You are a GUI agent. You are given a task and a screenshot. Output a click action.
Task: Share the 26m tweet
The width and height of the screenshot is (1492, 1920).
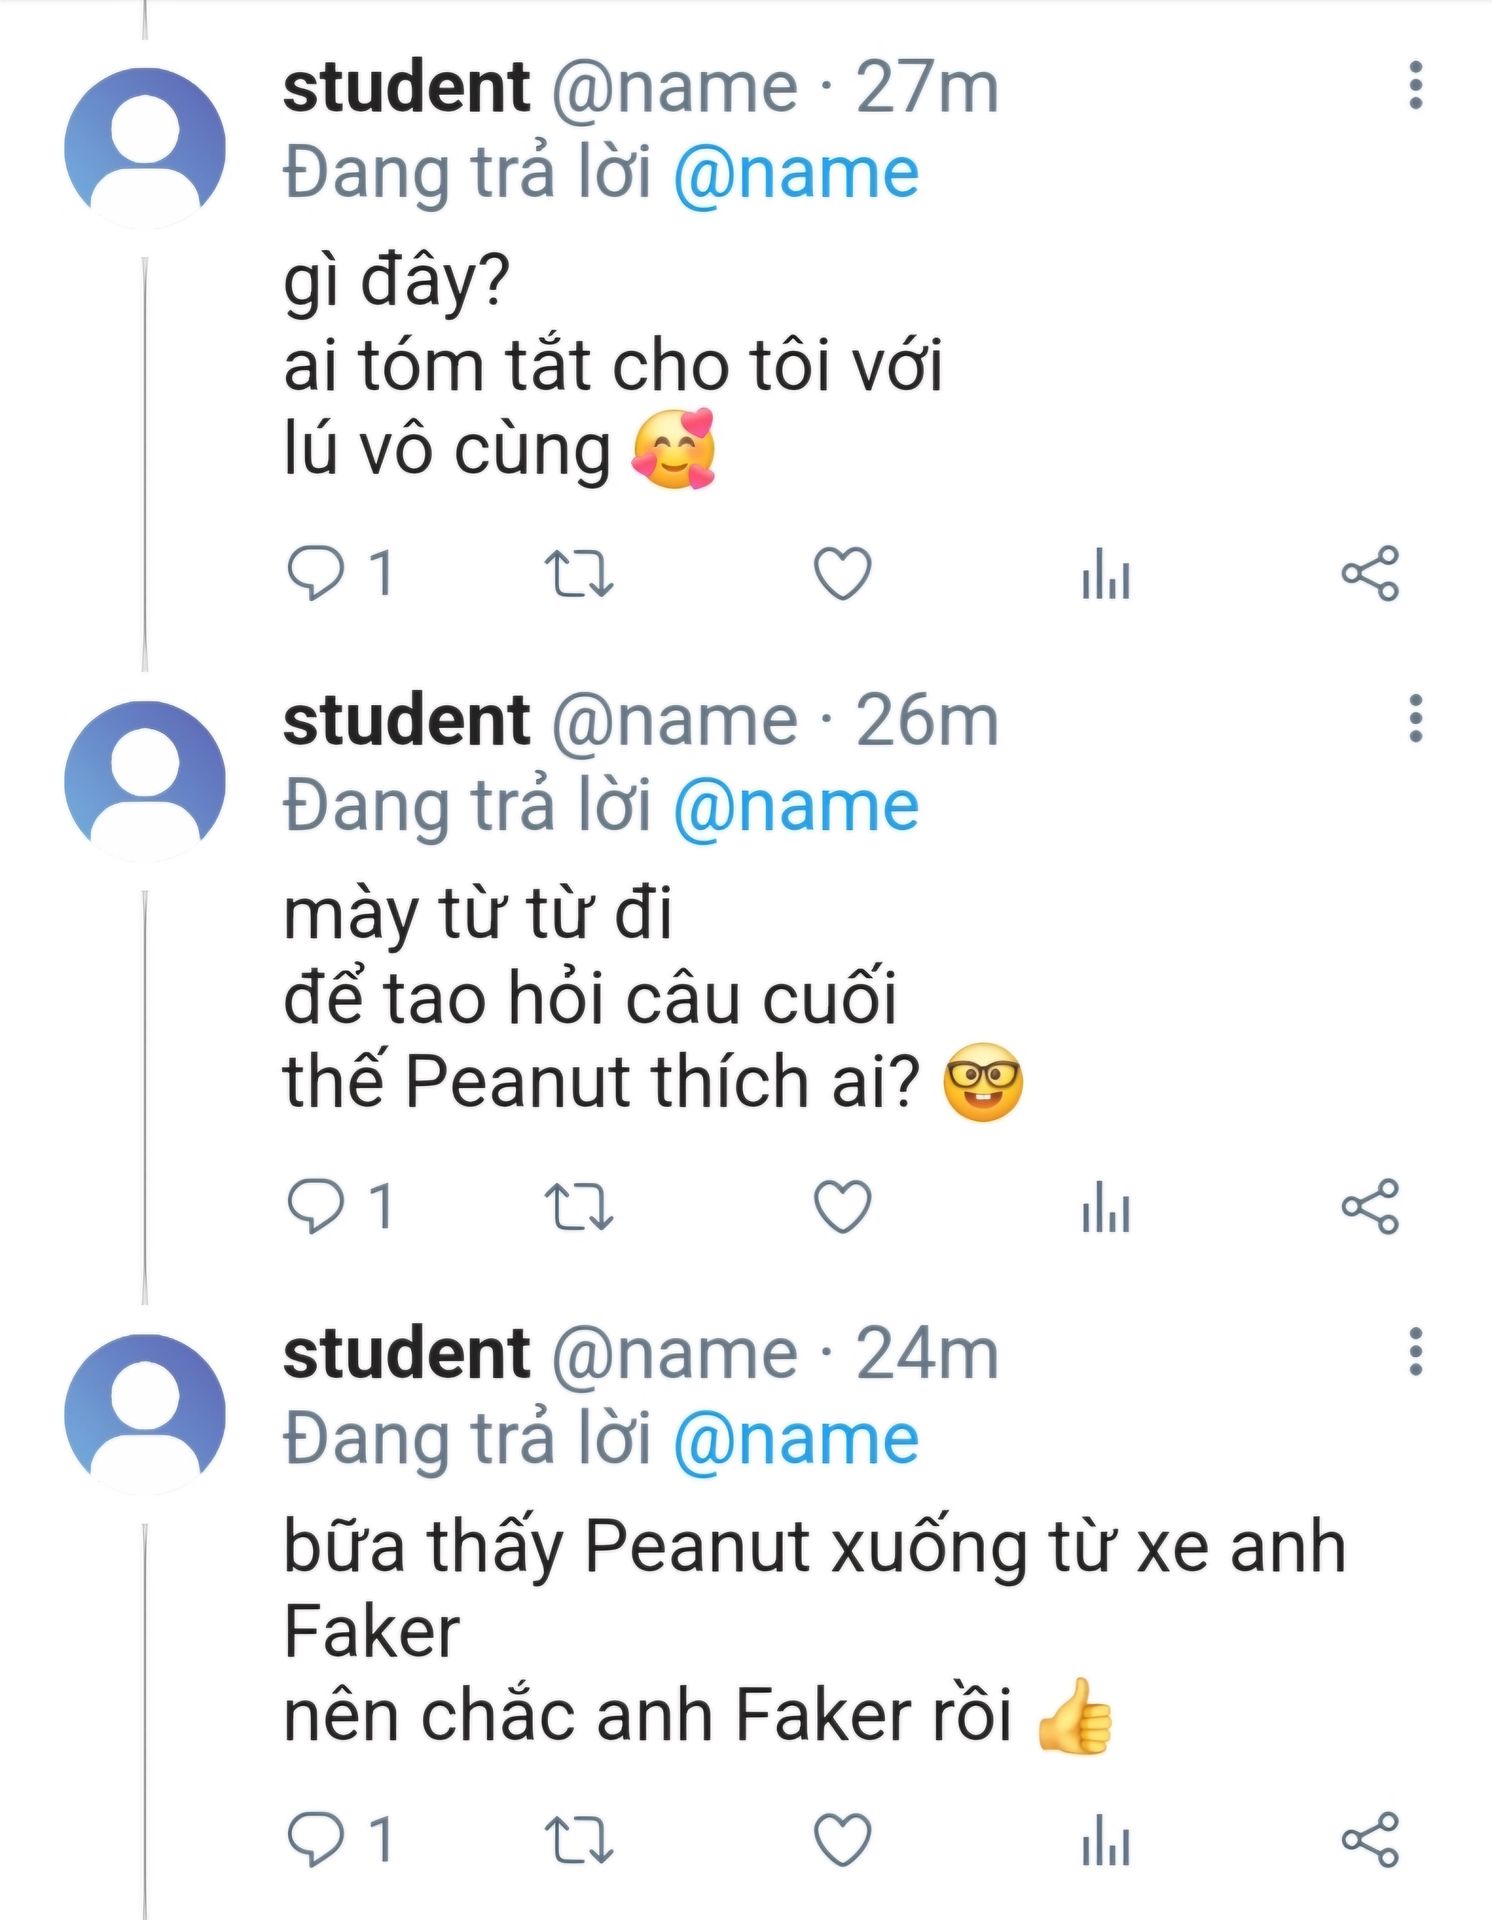[1370, 1206]
